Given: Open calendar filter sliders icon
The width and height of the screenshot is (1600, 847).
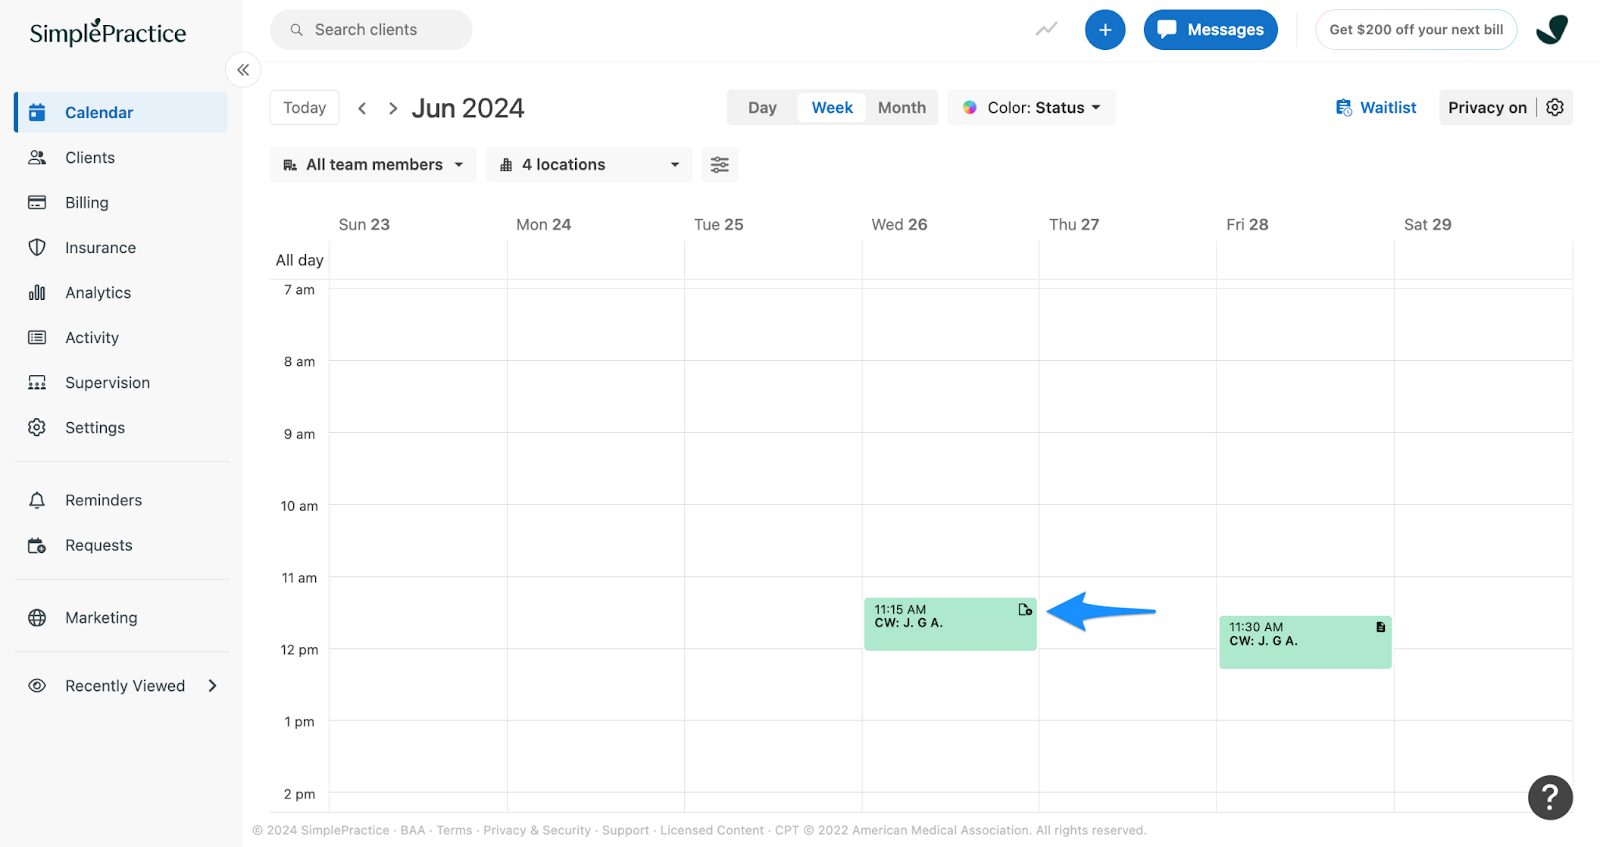Looking at the screenshot, I should [x=720, y=164].
